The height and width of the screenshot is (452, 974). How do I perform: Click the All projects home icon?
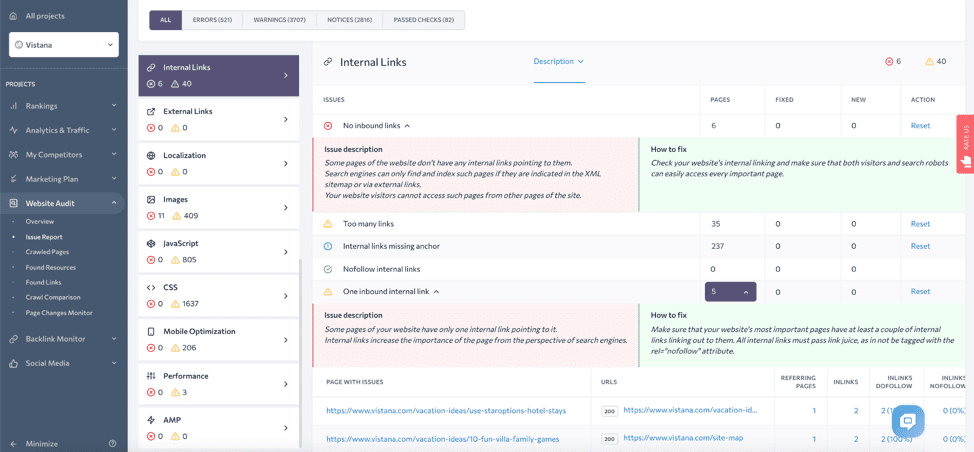pyautogui.click(x=13, y=16)
